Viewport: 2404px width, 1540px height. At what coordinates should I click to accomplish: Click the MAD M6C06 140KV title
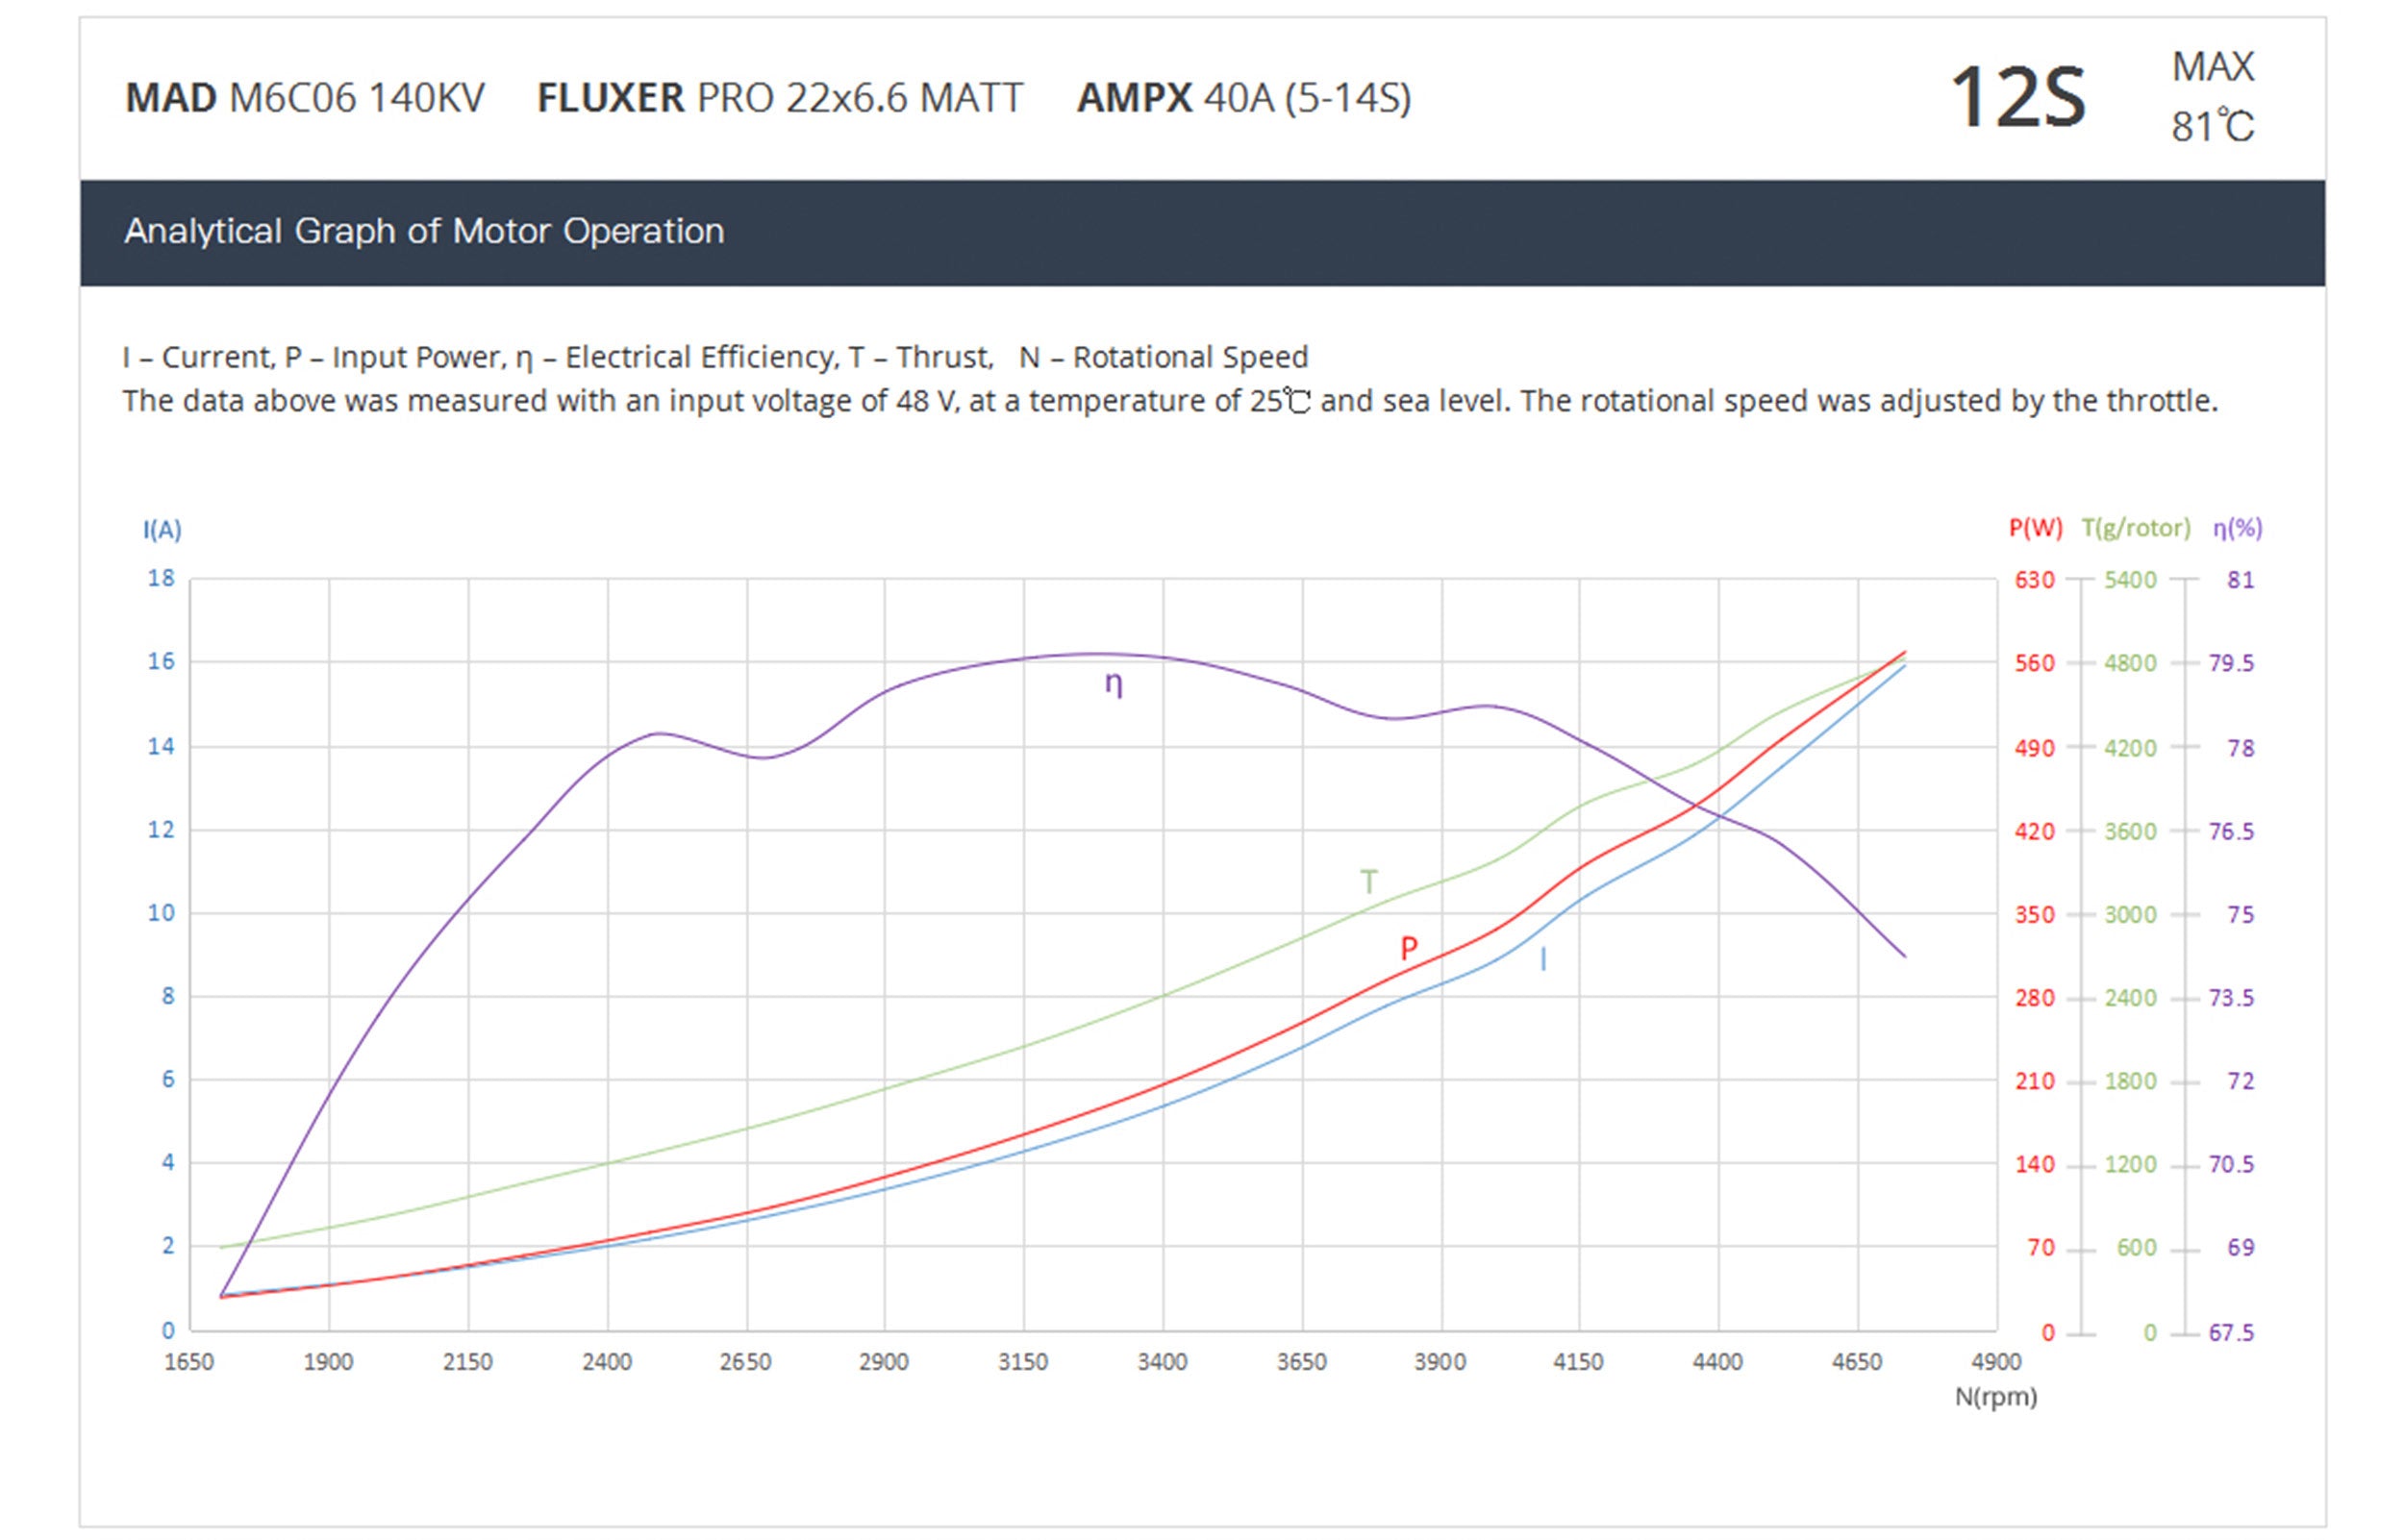pyautogui.click(x=305, y=98)
